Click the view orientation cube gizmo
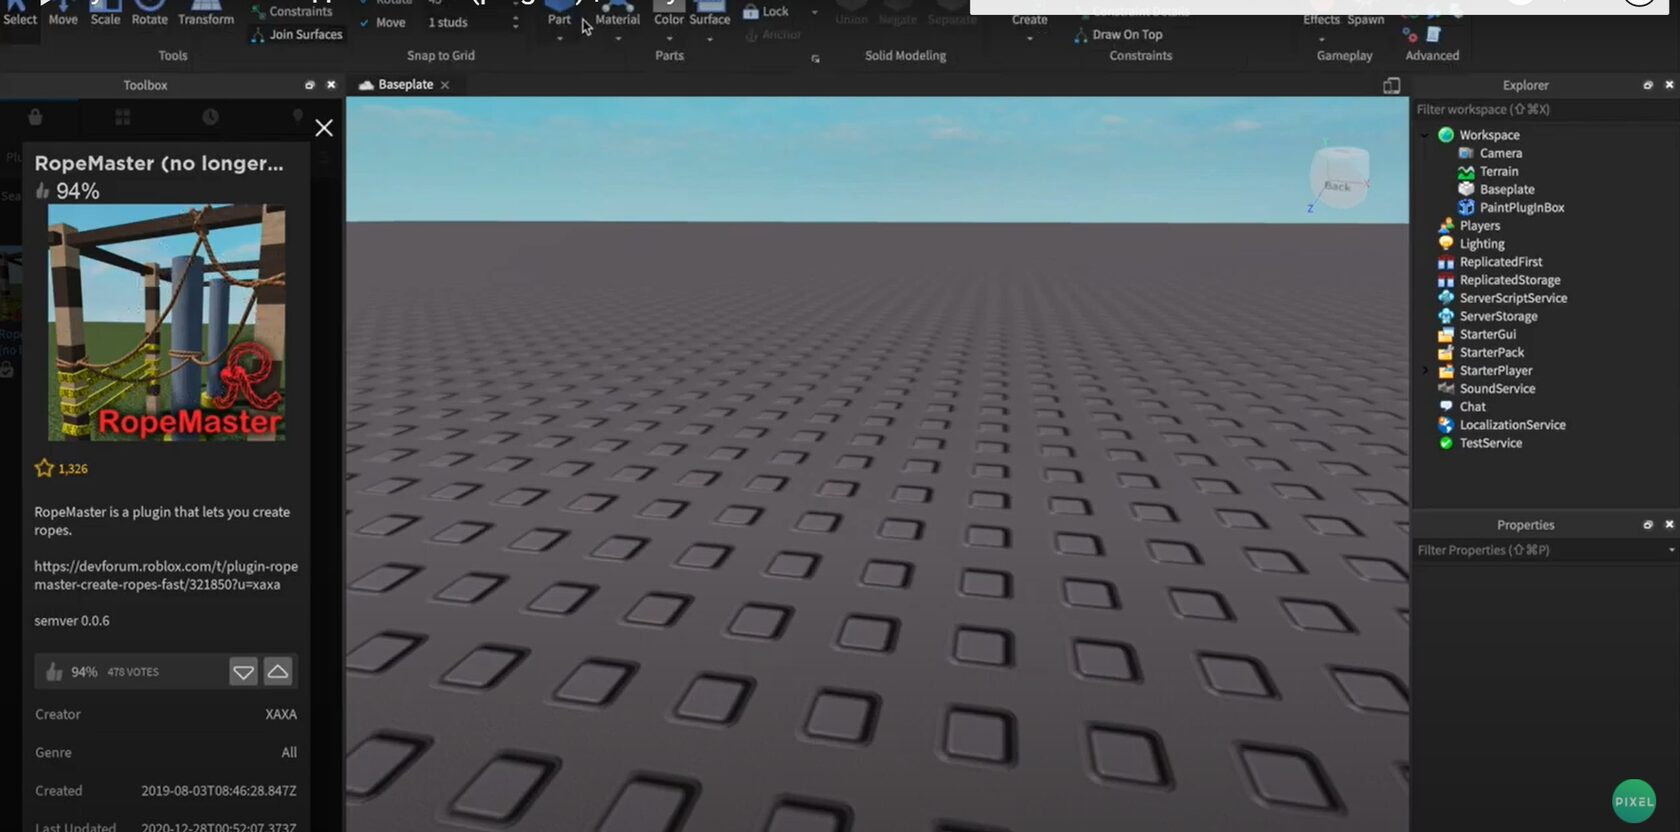Screen dimensions: 1680x832 pyautogui.click(x=1339, y=177)
